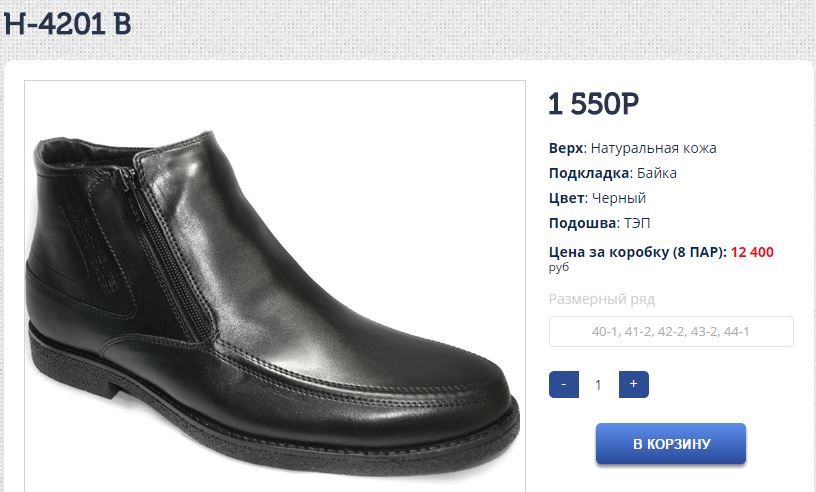Select the size range field 40-1, 41-2

pos(671,331)
